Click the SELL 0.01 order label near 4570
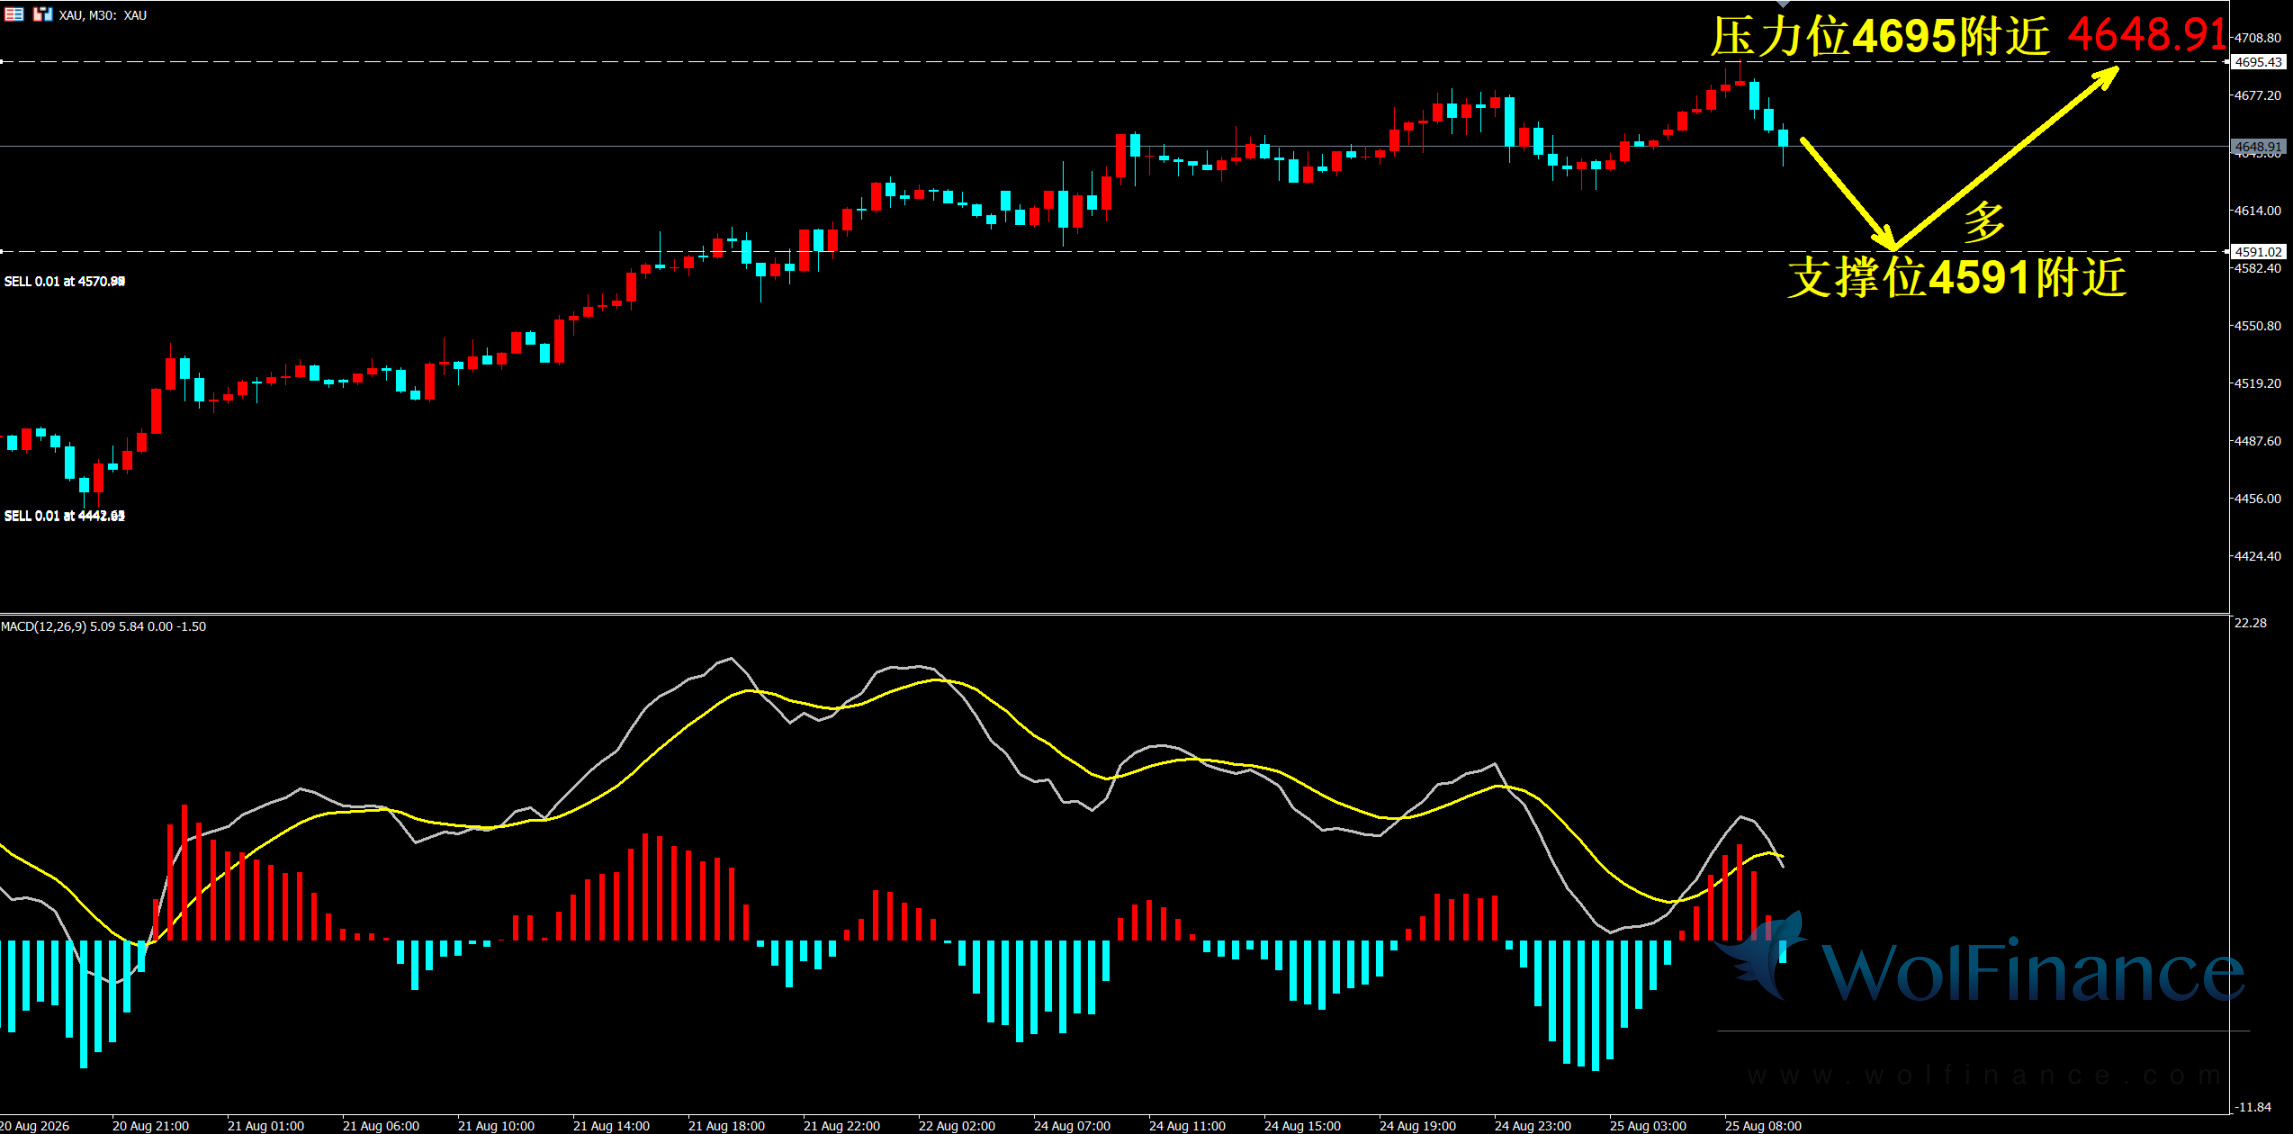The height and width of the screenshot is (1134, 2293). [65, 282]
